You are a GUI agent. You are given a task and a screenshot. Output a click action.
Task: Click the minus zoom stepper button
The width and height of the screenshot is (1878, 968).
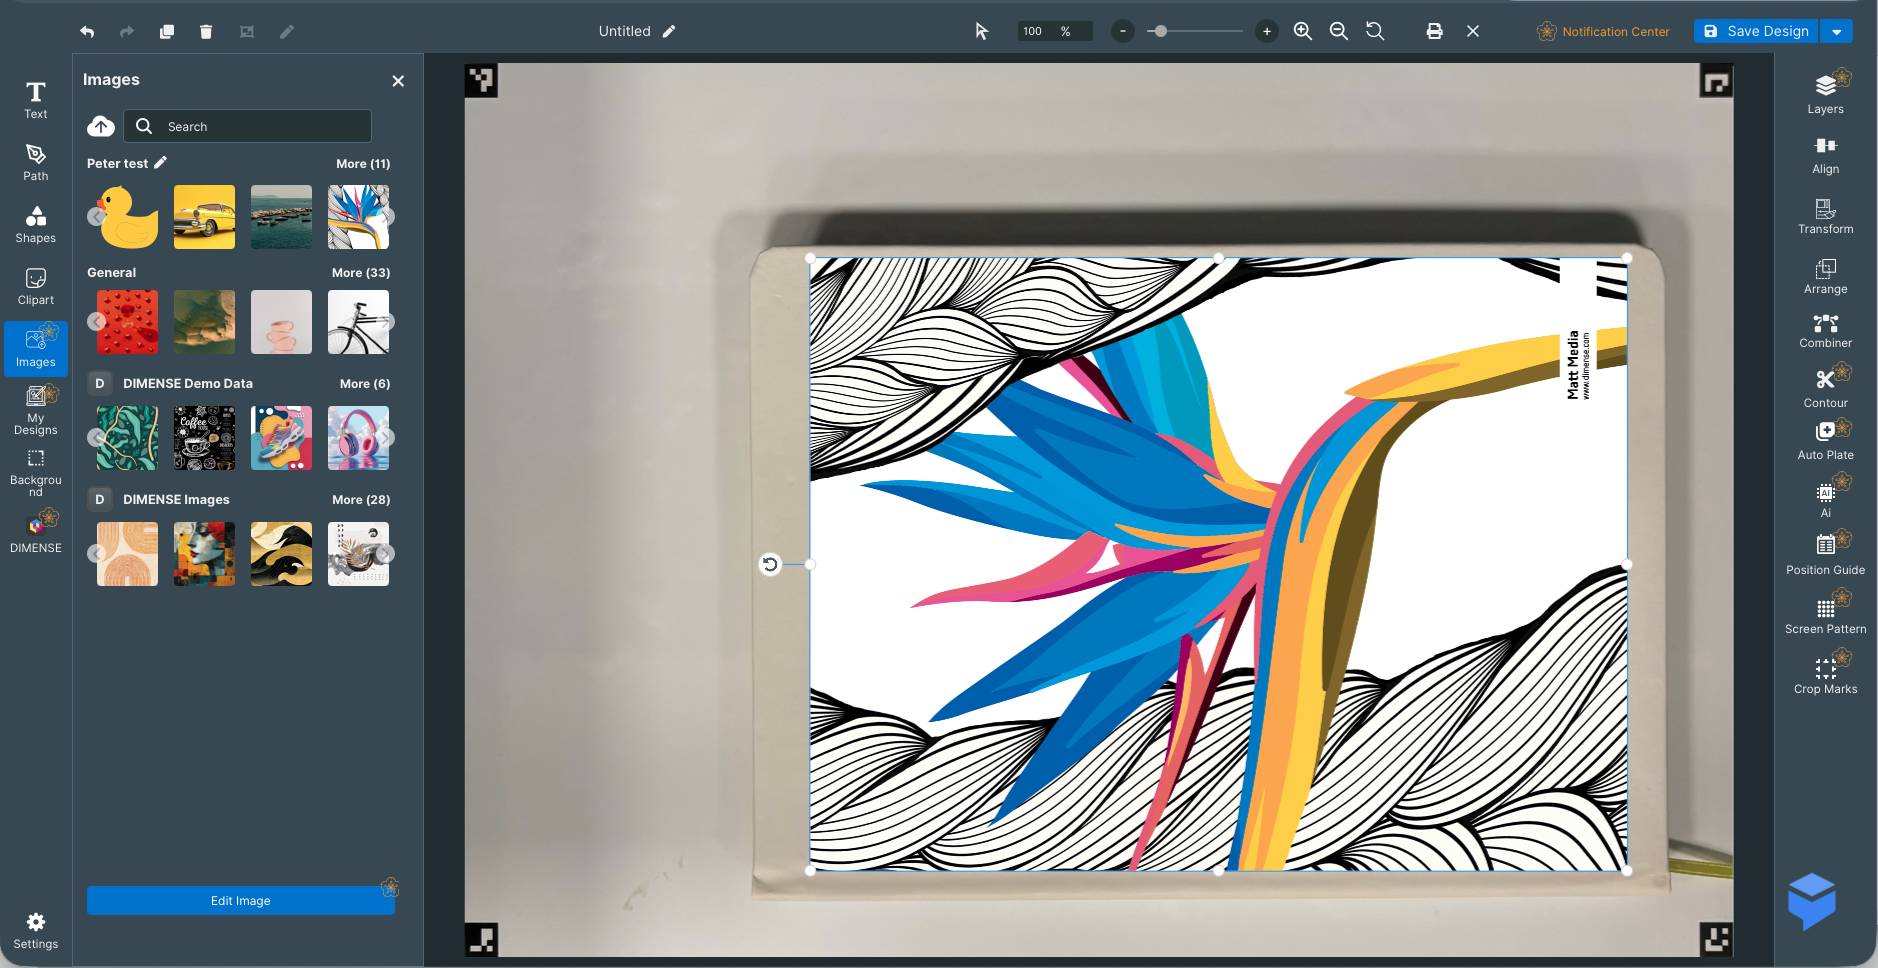point(1123,32)
